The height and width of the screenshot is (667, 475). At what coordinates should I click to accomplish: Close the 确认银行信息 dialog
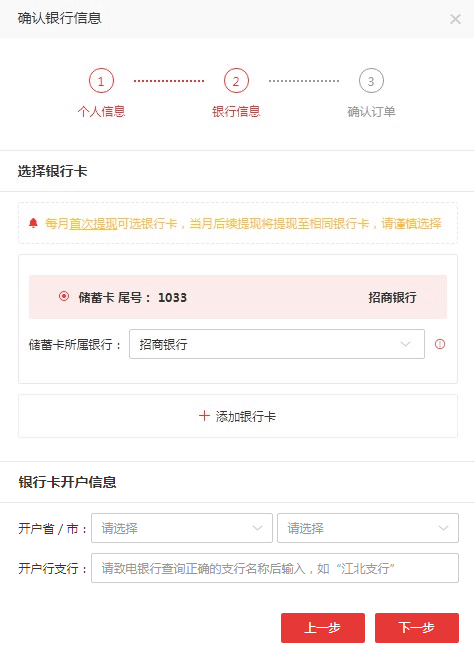point(455,19)
